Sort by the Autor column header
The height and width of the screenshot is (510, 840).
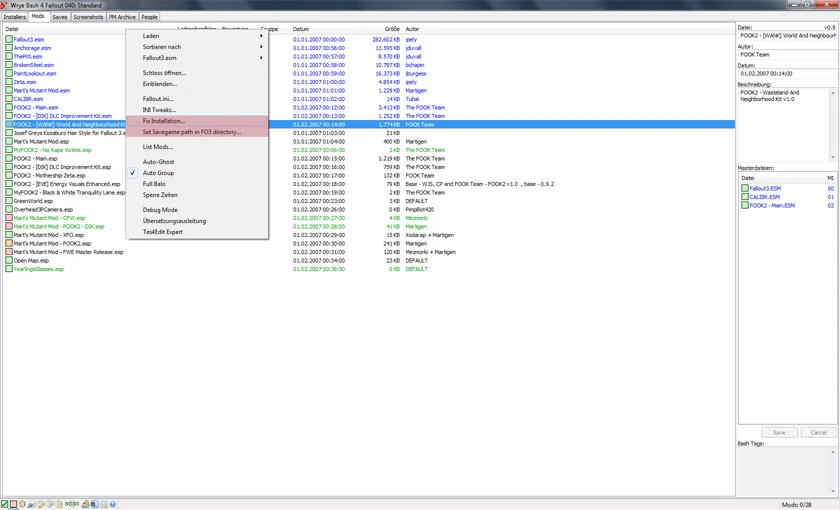[412, 29]
